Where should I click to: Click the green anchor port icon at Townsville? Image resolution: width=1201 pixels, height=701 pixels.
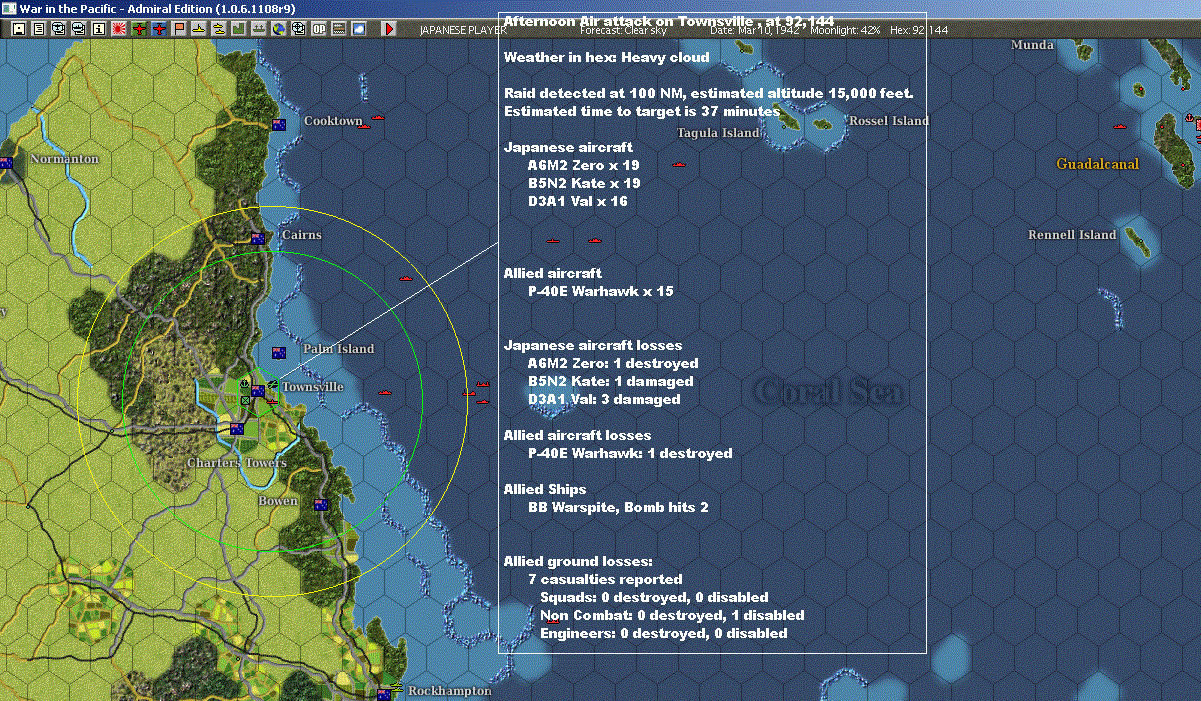[244, 384]
